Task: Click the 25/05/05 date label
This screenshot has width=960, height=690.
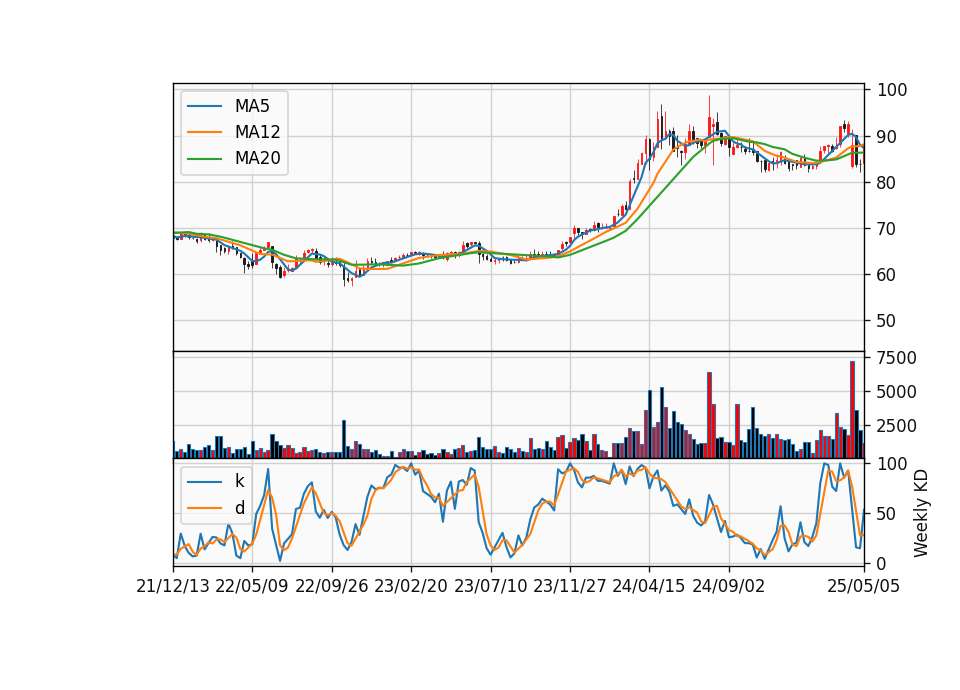Action: point(864,586)
